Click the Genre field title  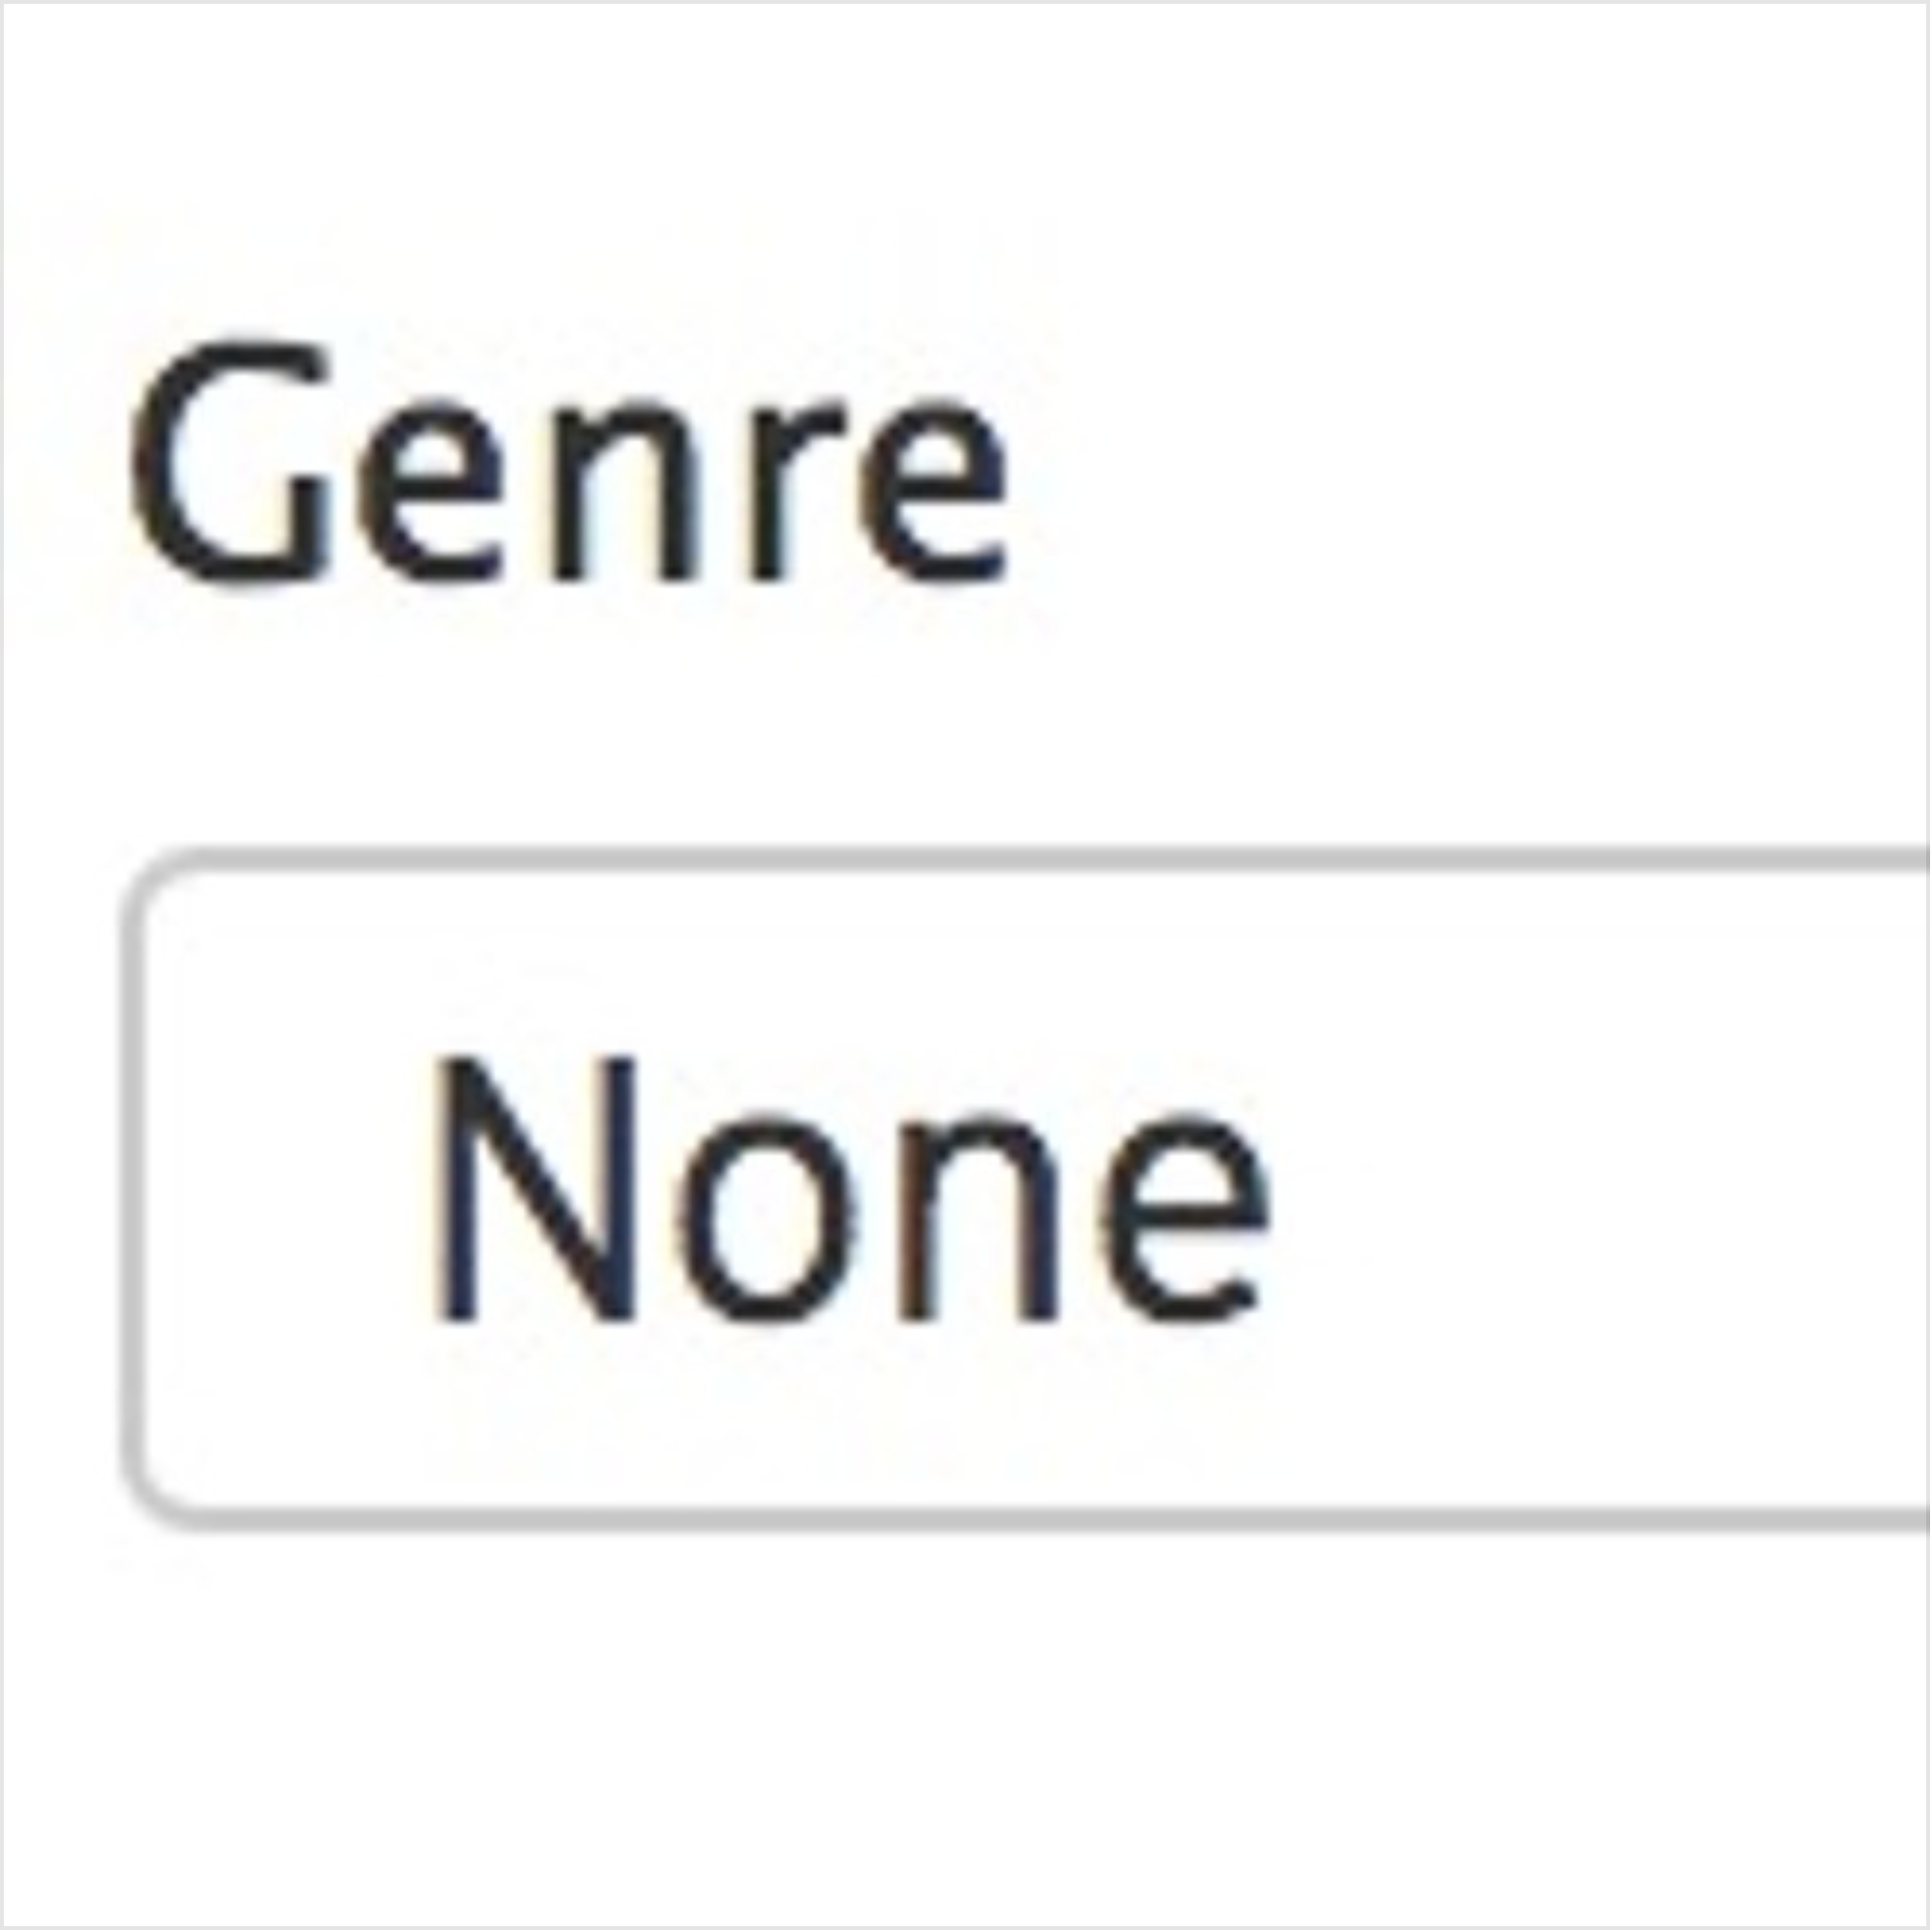click(566, 462)
